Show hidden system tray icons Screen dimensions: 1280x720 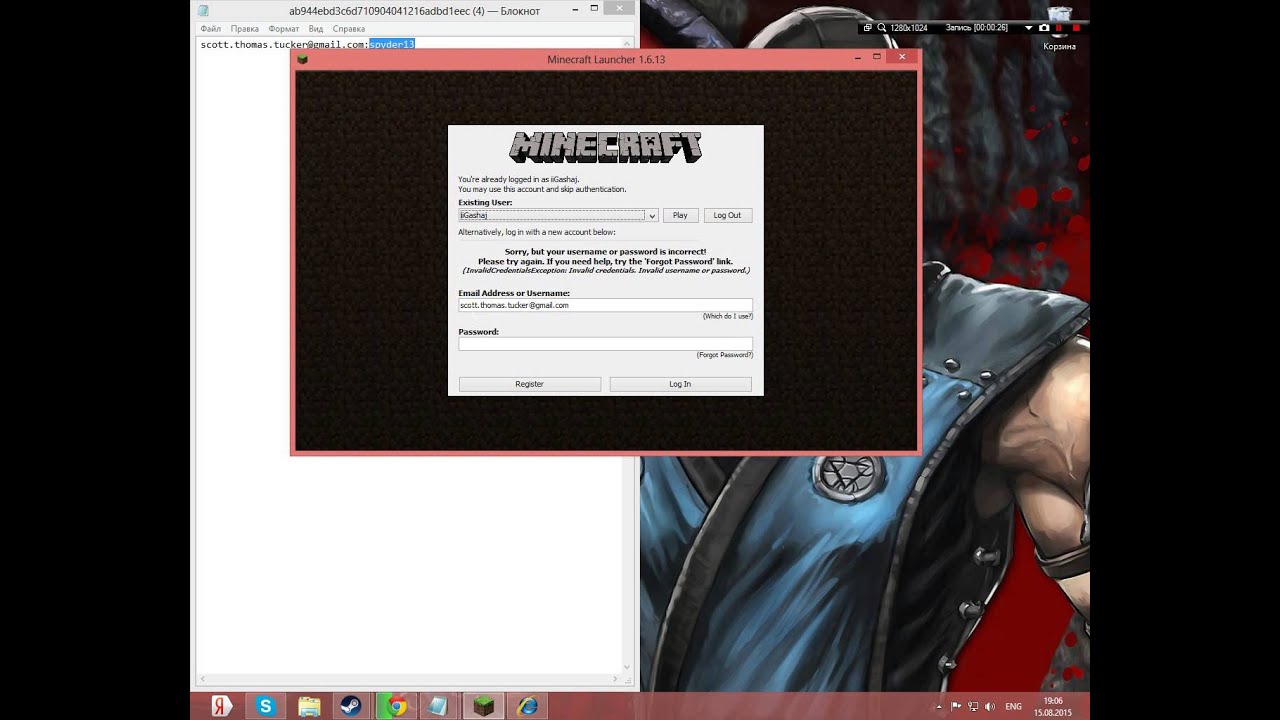point(938,706)
